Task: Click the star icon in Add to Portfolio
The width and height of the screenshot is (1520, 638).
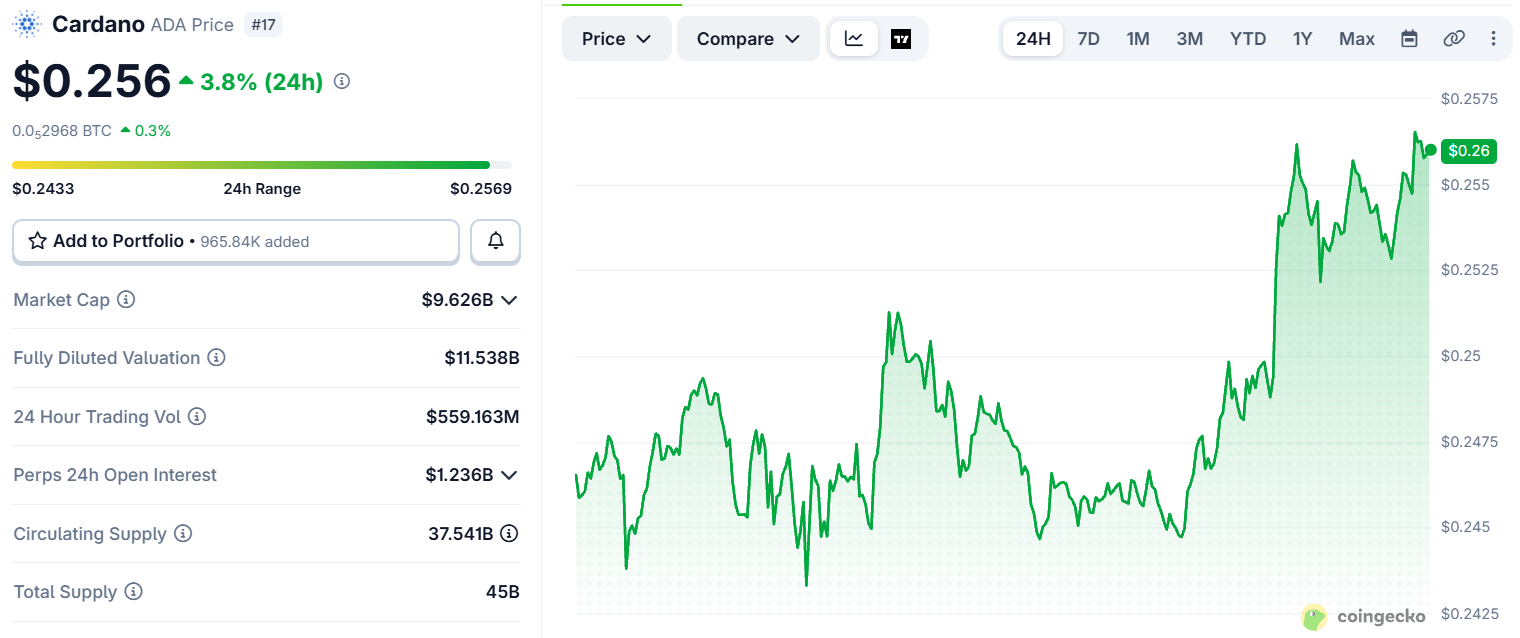Action: 38,241
